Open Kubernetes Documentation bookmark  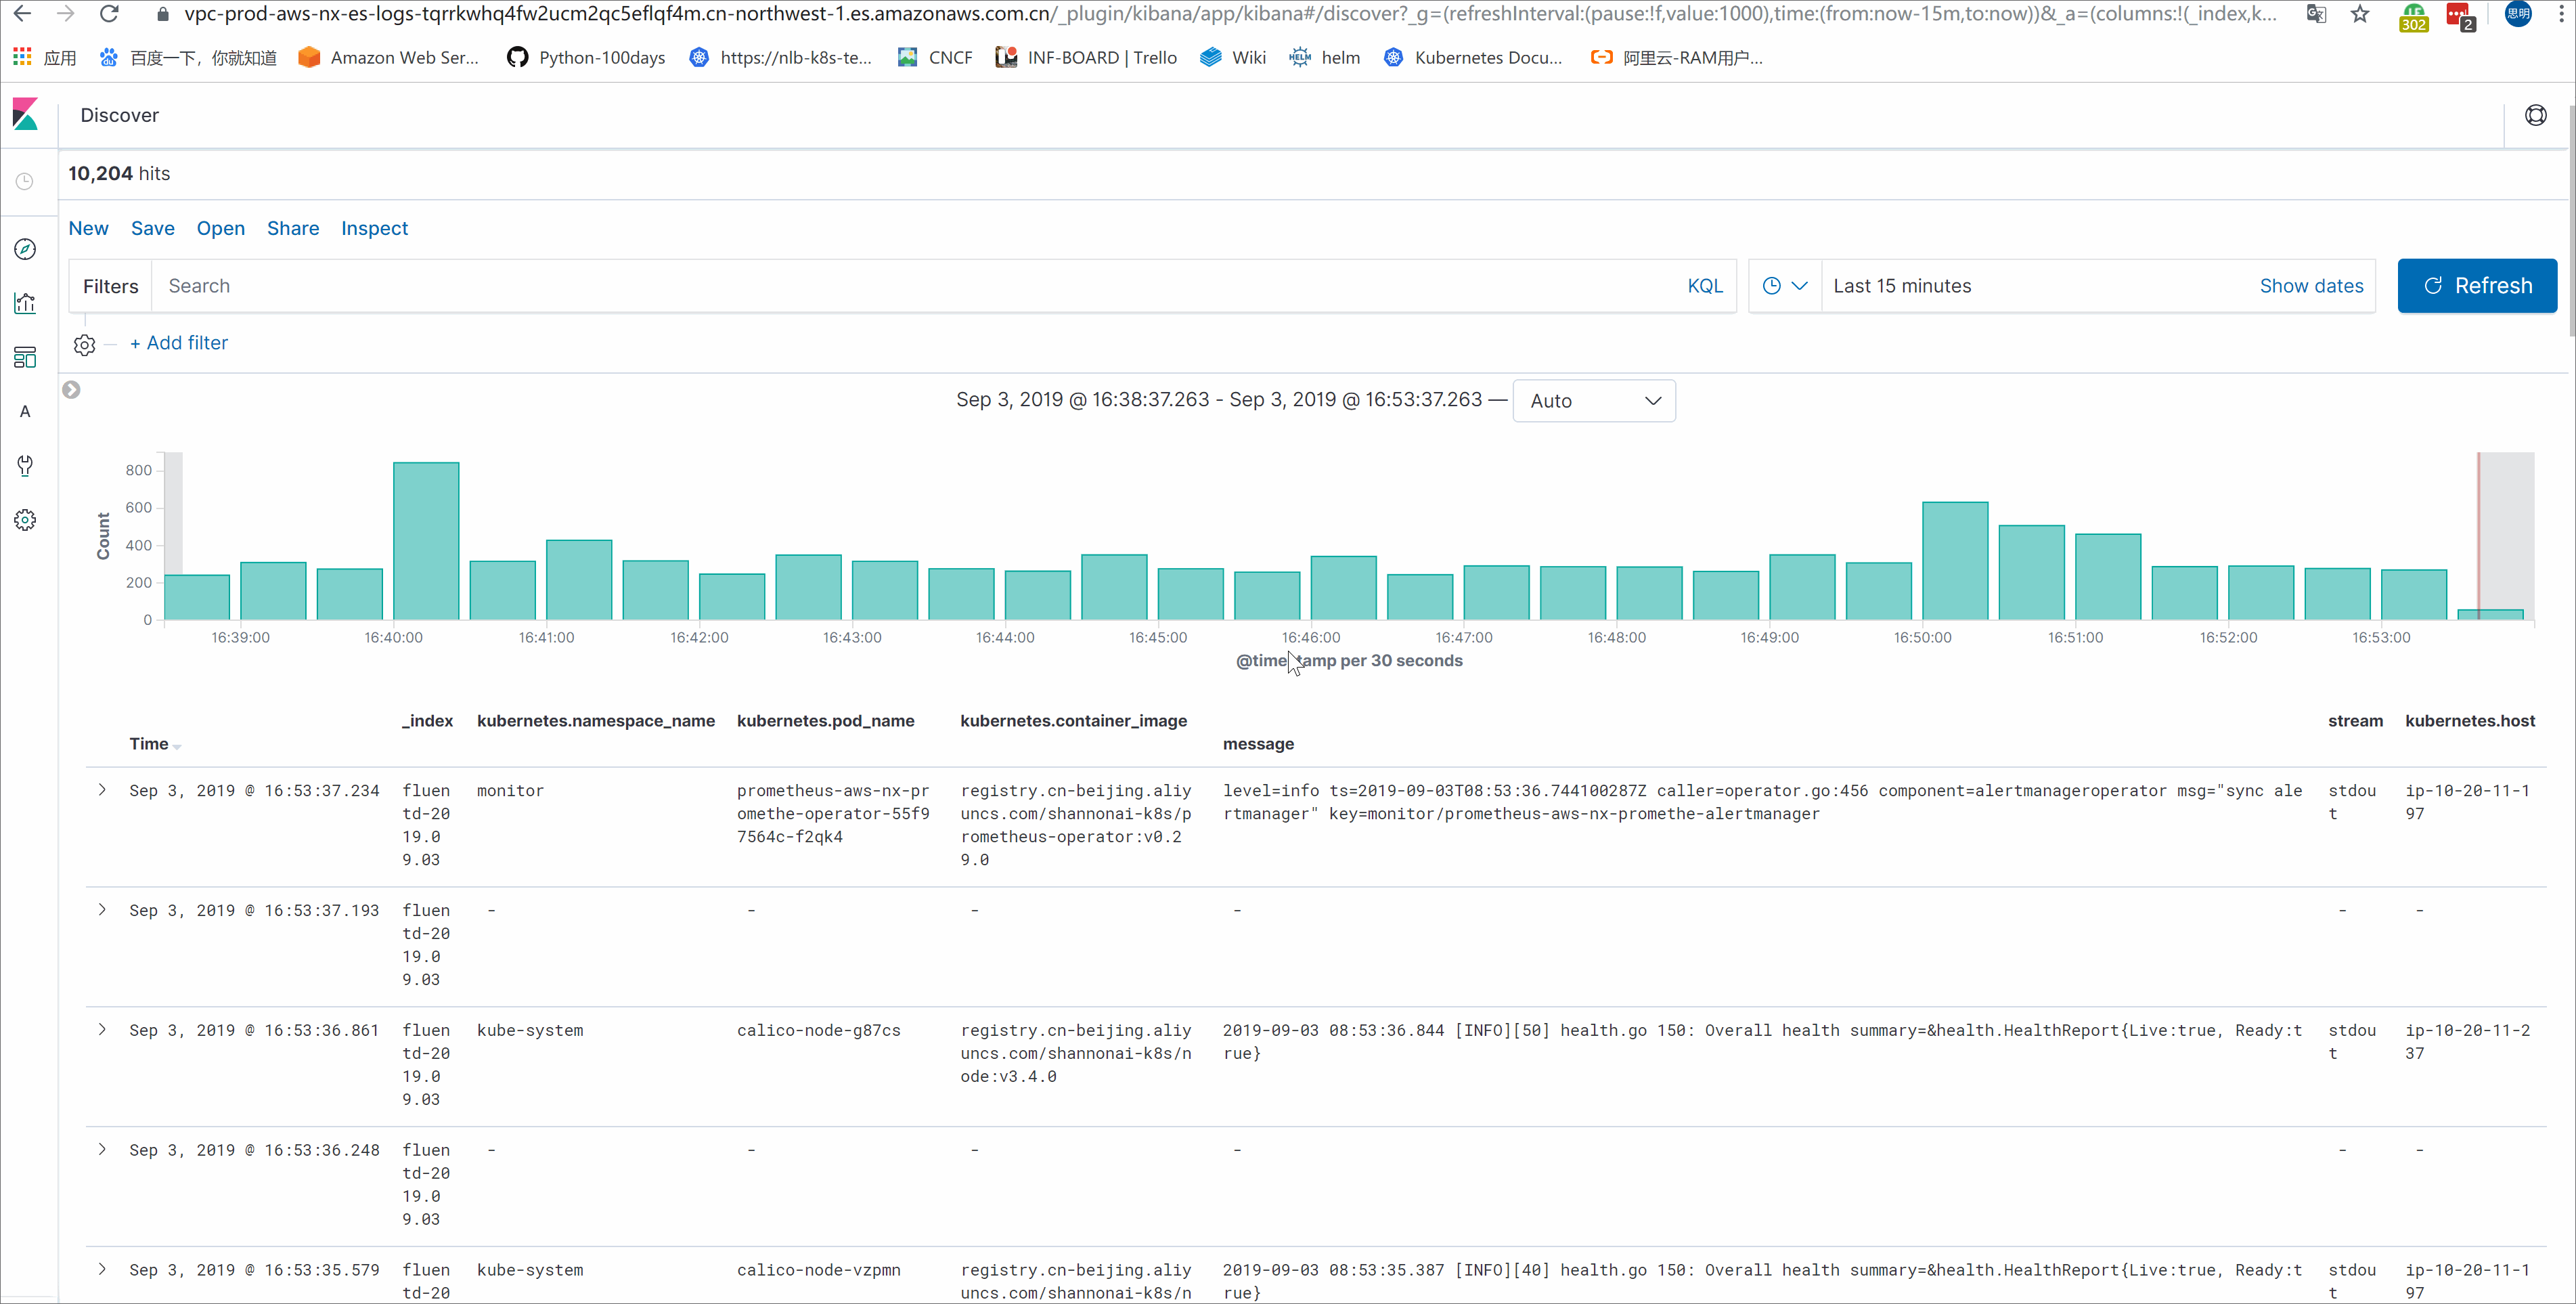pos(1473,57)
